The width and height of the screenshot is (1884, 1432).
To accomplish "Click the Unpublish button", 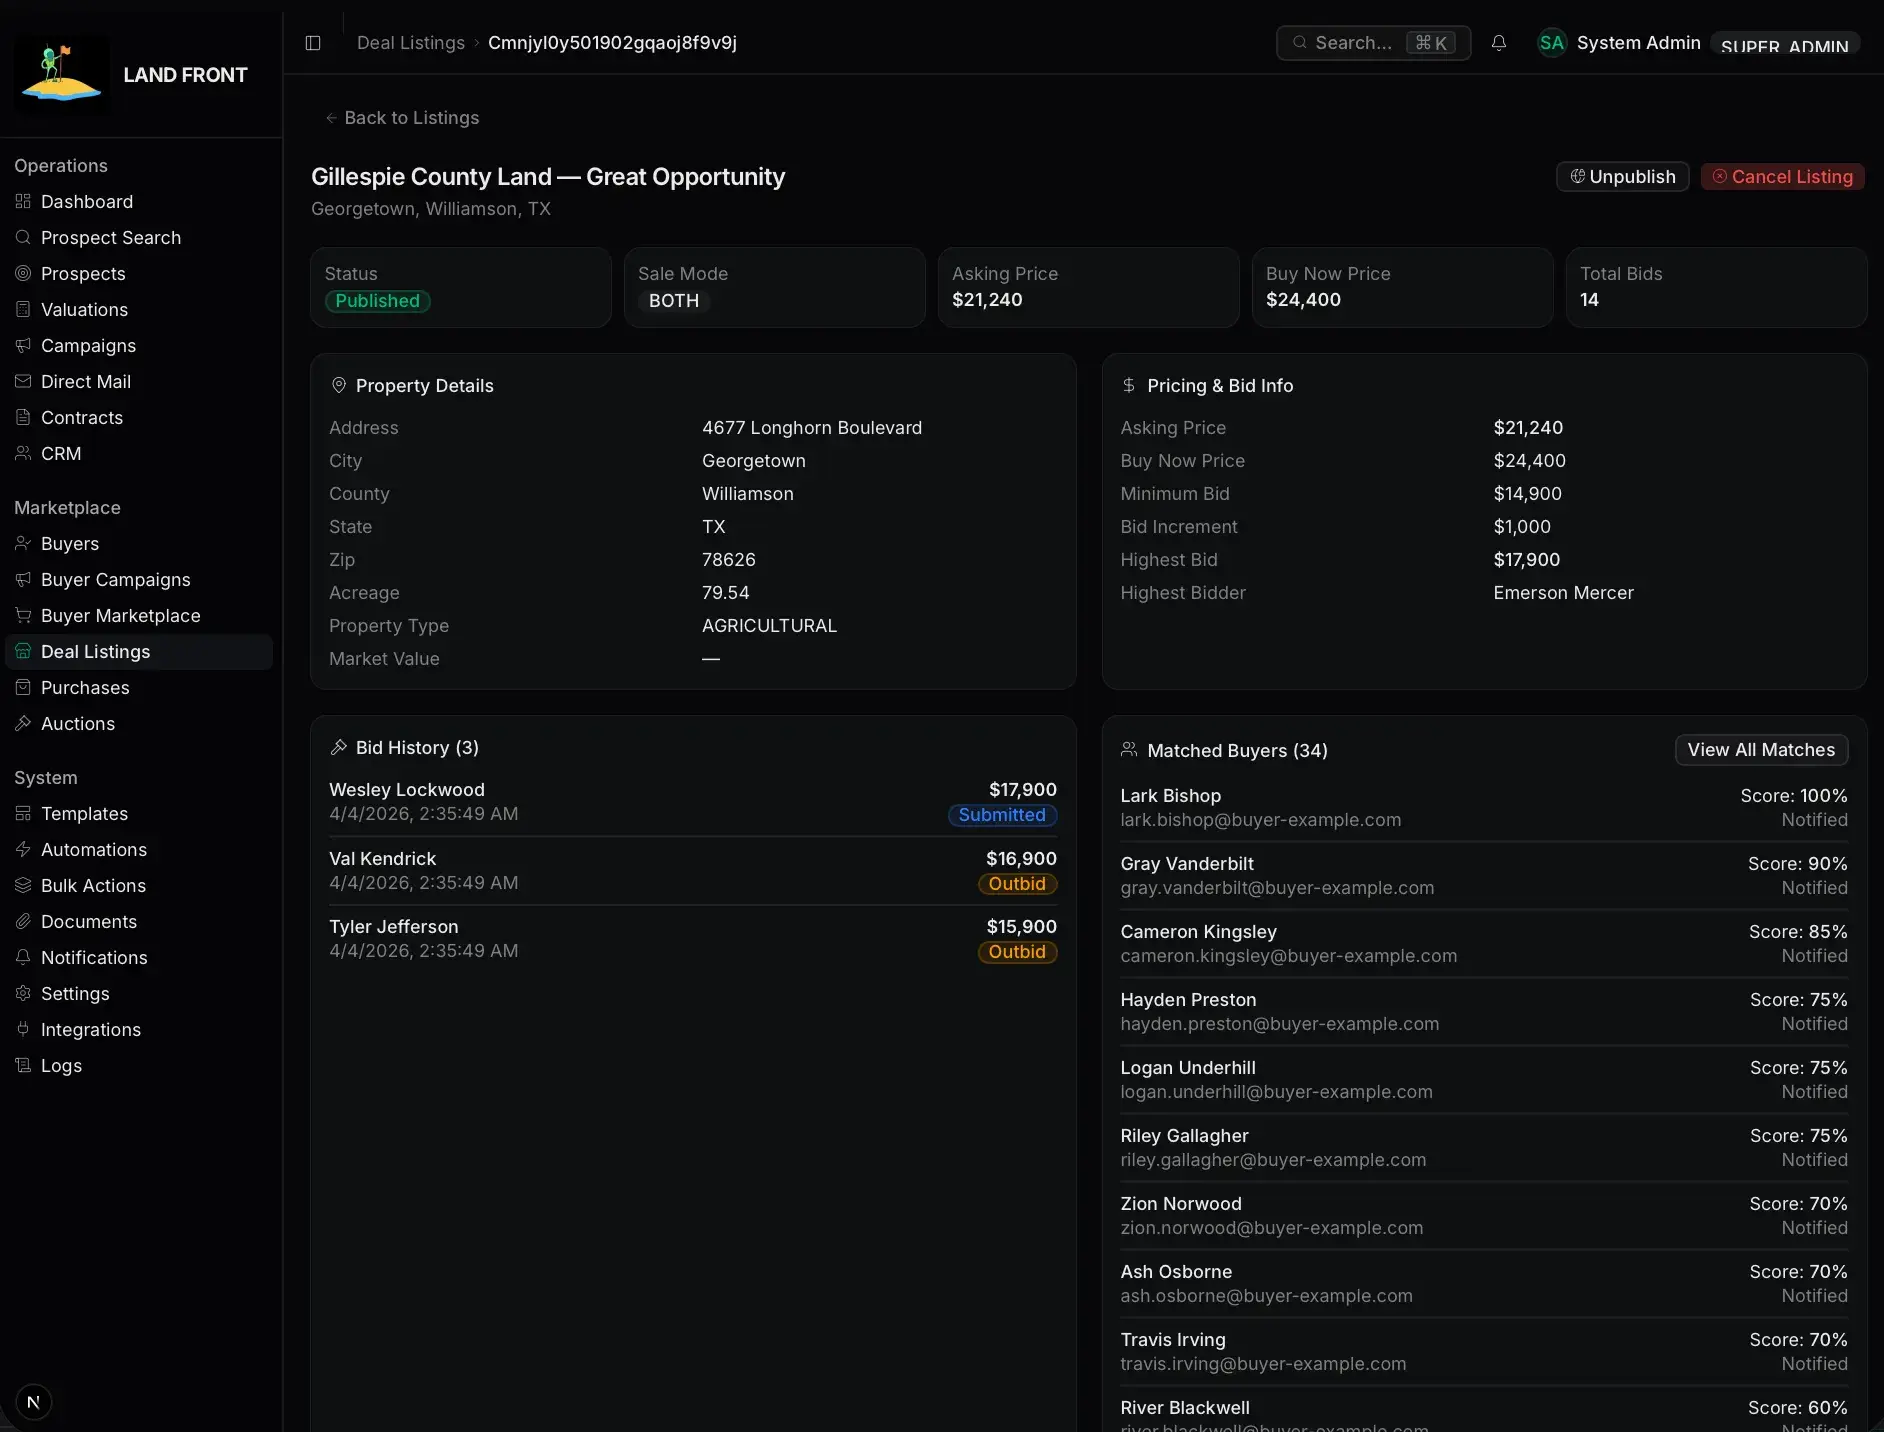I will coord(1622,176).
